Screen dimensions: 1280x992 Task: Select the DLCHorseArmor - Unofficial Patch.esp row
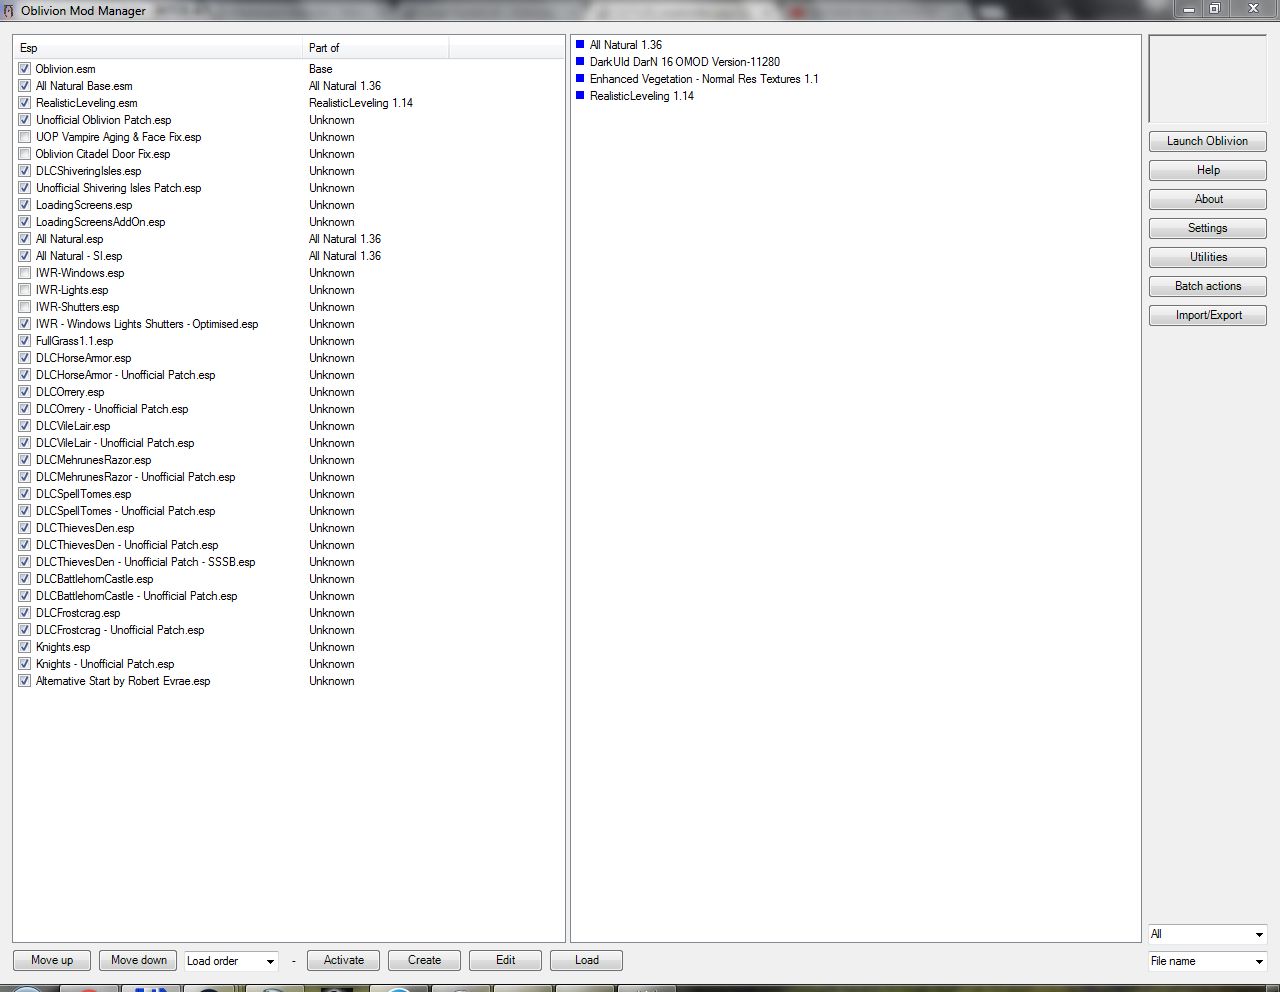(x=125, y=375)
